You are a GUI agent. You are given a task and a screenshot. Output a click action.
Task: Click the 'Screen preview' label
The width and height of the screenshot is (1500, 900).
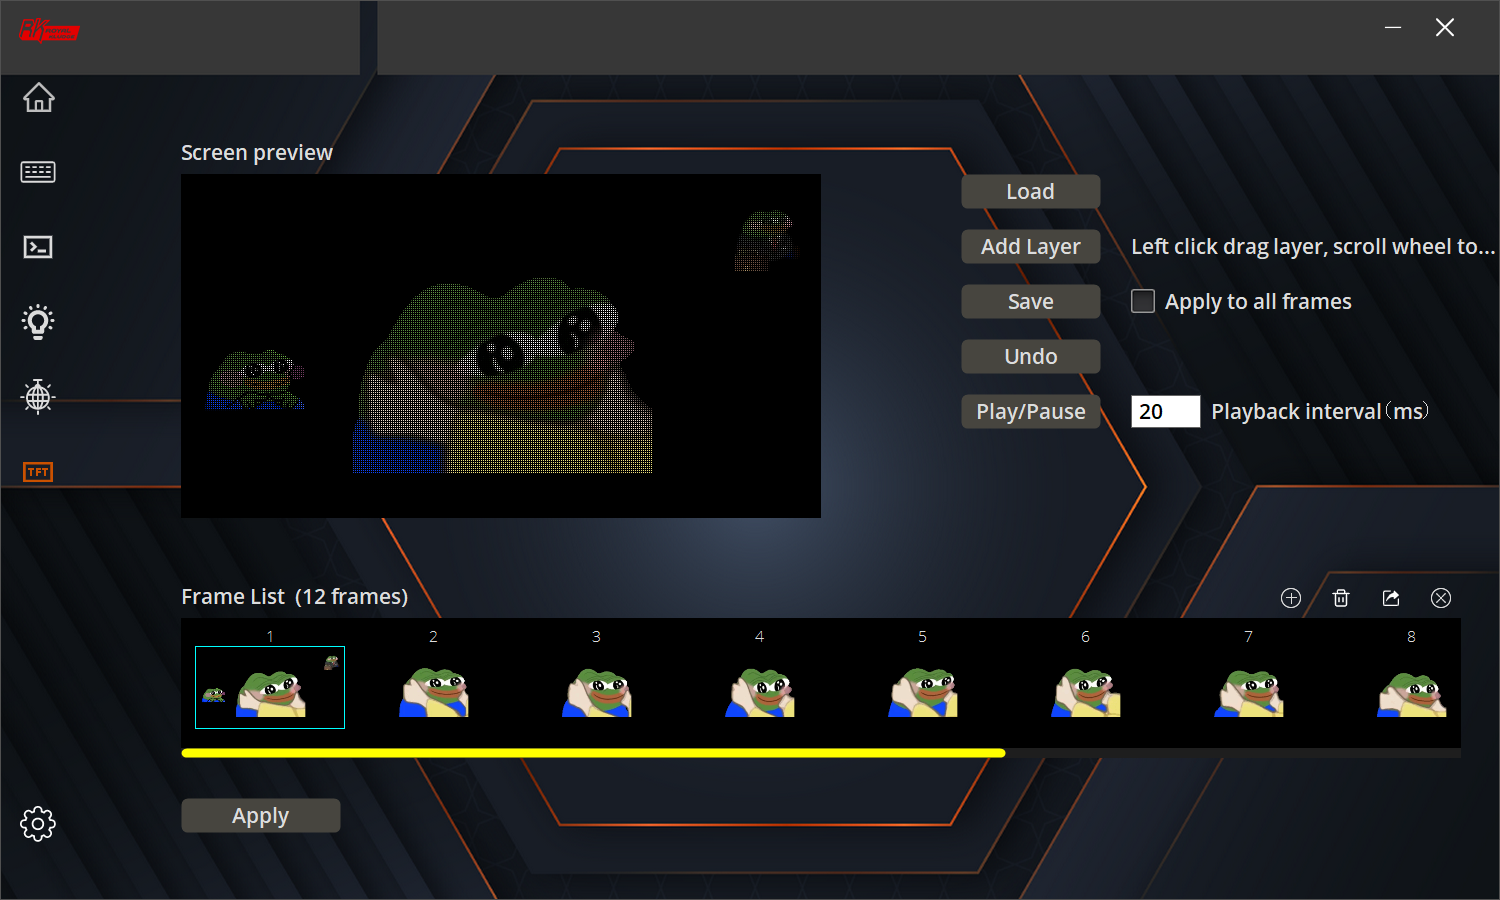pyautogui.click(x=257, y=153)
